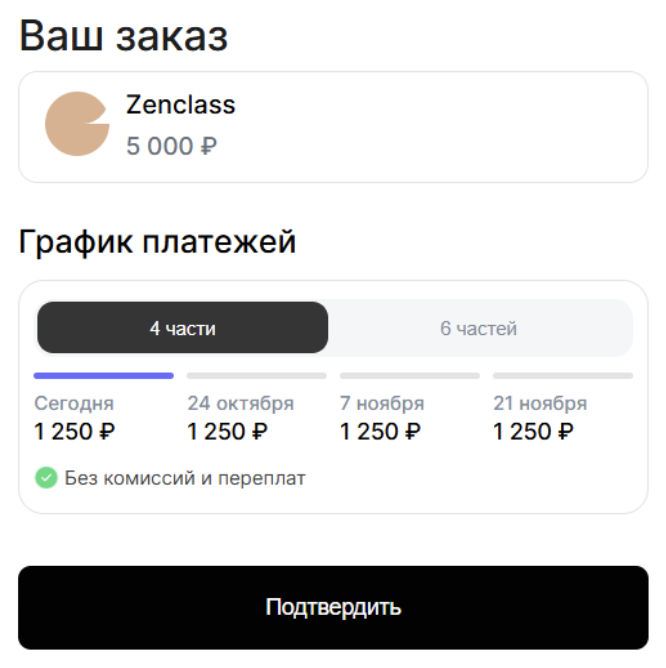
Task: Click the 5 000 ₽ order total
Action: click(x=171, y=147)
